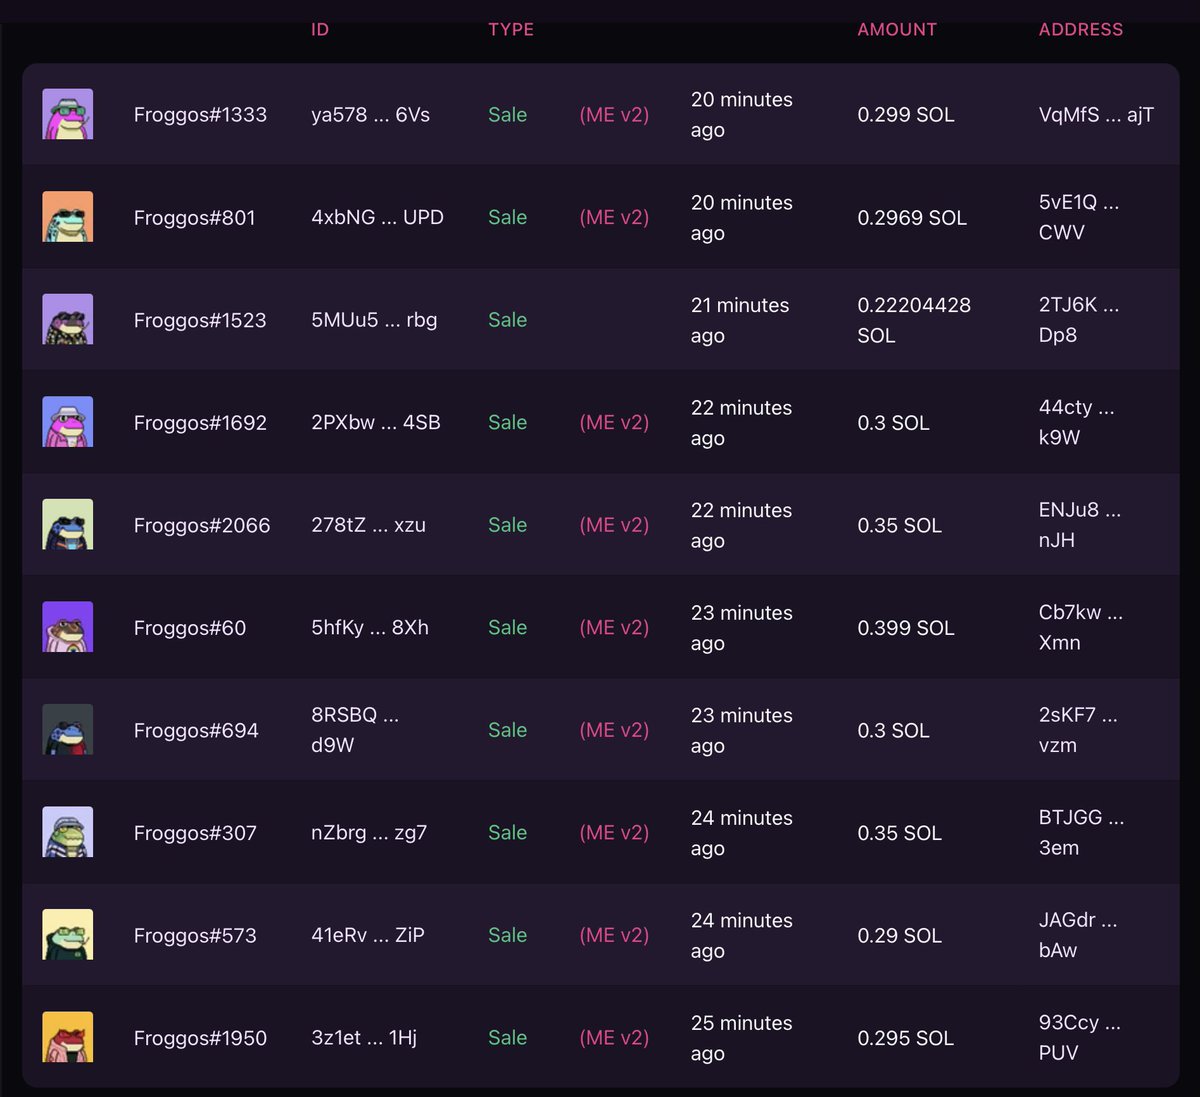
Task: Open the Froggos#1950 NFT thumbnail
Action: click(x=67, y=1037)
